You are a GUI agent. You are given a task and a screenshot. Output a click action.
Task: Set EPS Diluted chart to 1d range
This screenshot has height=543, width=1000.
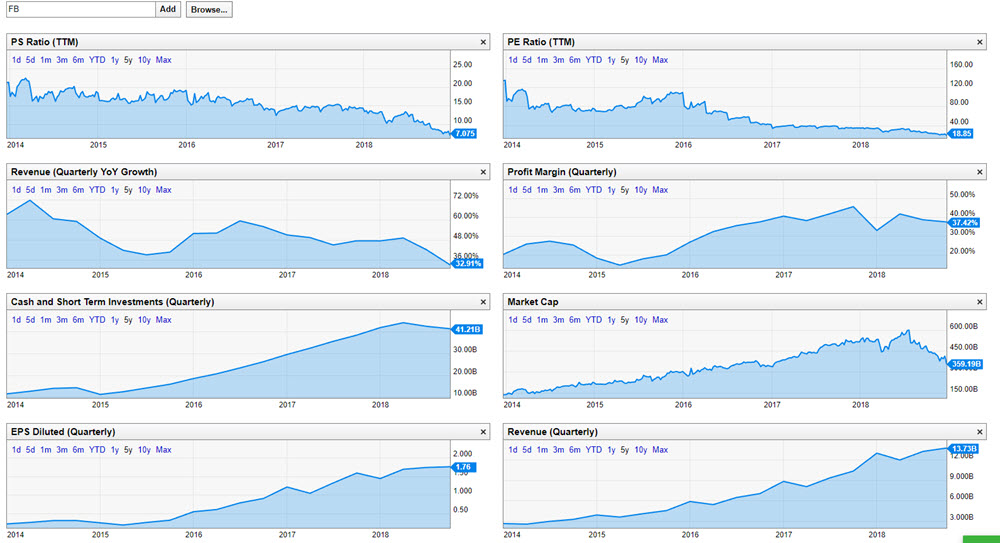click(x=16, y=450)
